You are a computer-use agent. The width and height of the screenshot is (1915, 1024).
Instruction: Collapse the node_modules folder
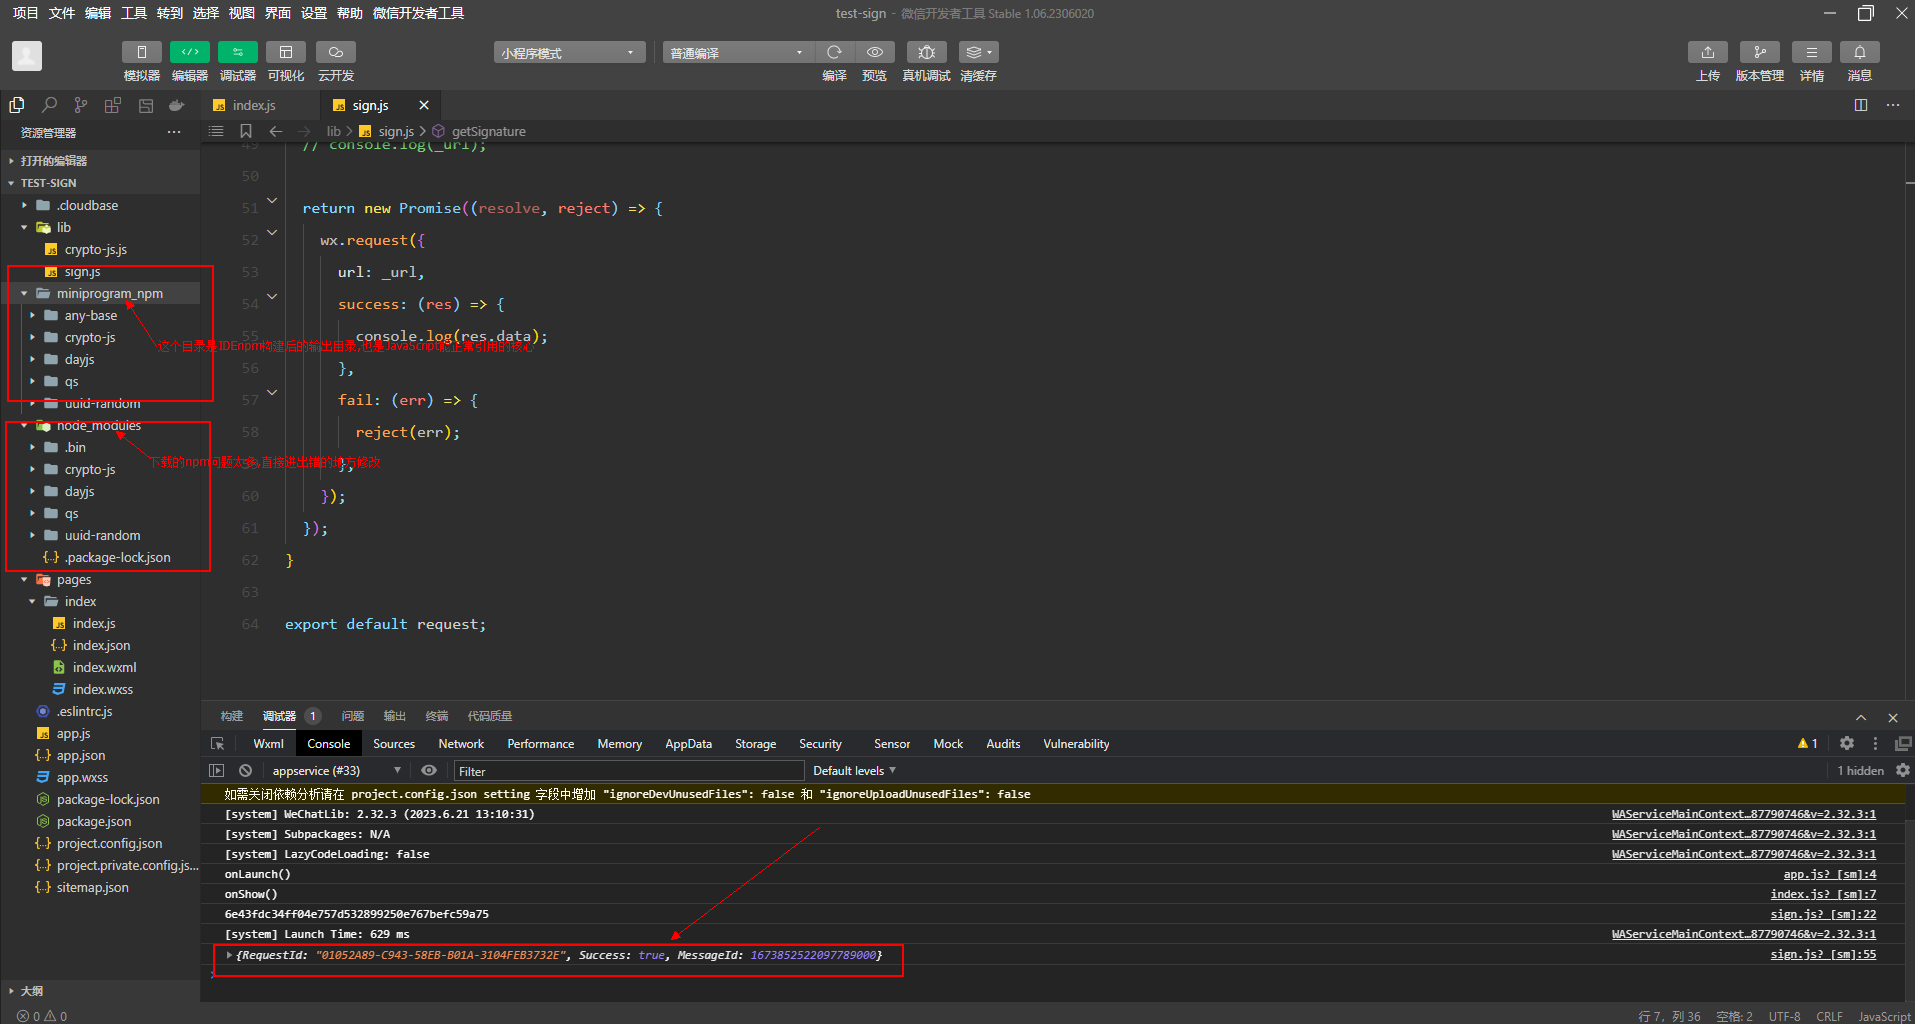(x=100, y=425)
